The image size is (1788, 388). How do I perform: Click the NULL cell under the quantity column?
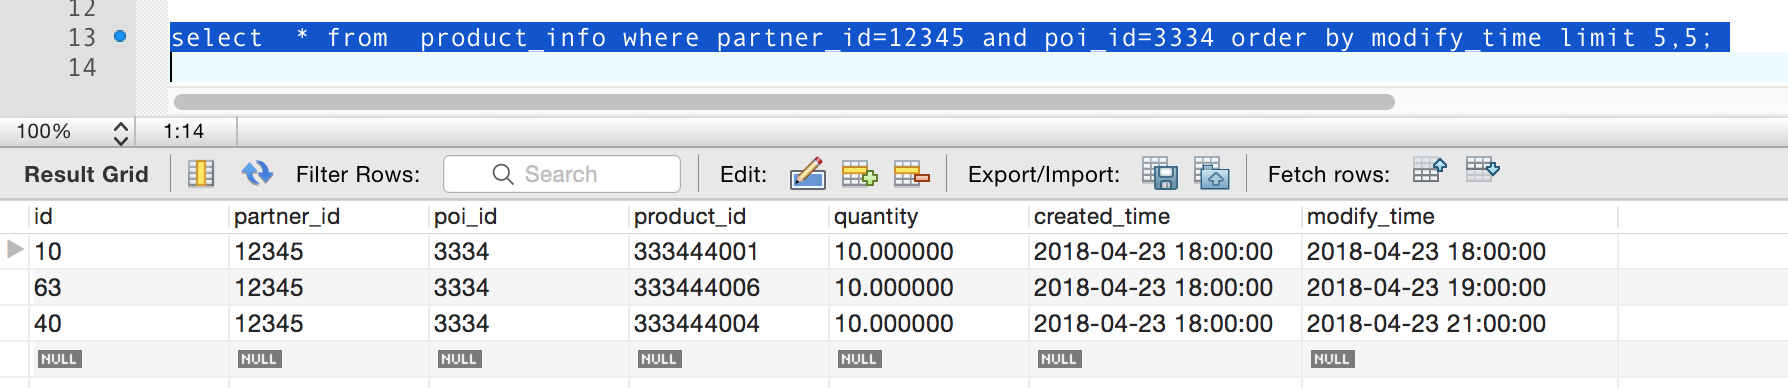859,359
